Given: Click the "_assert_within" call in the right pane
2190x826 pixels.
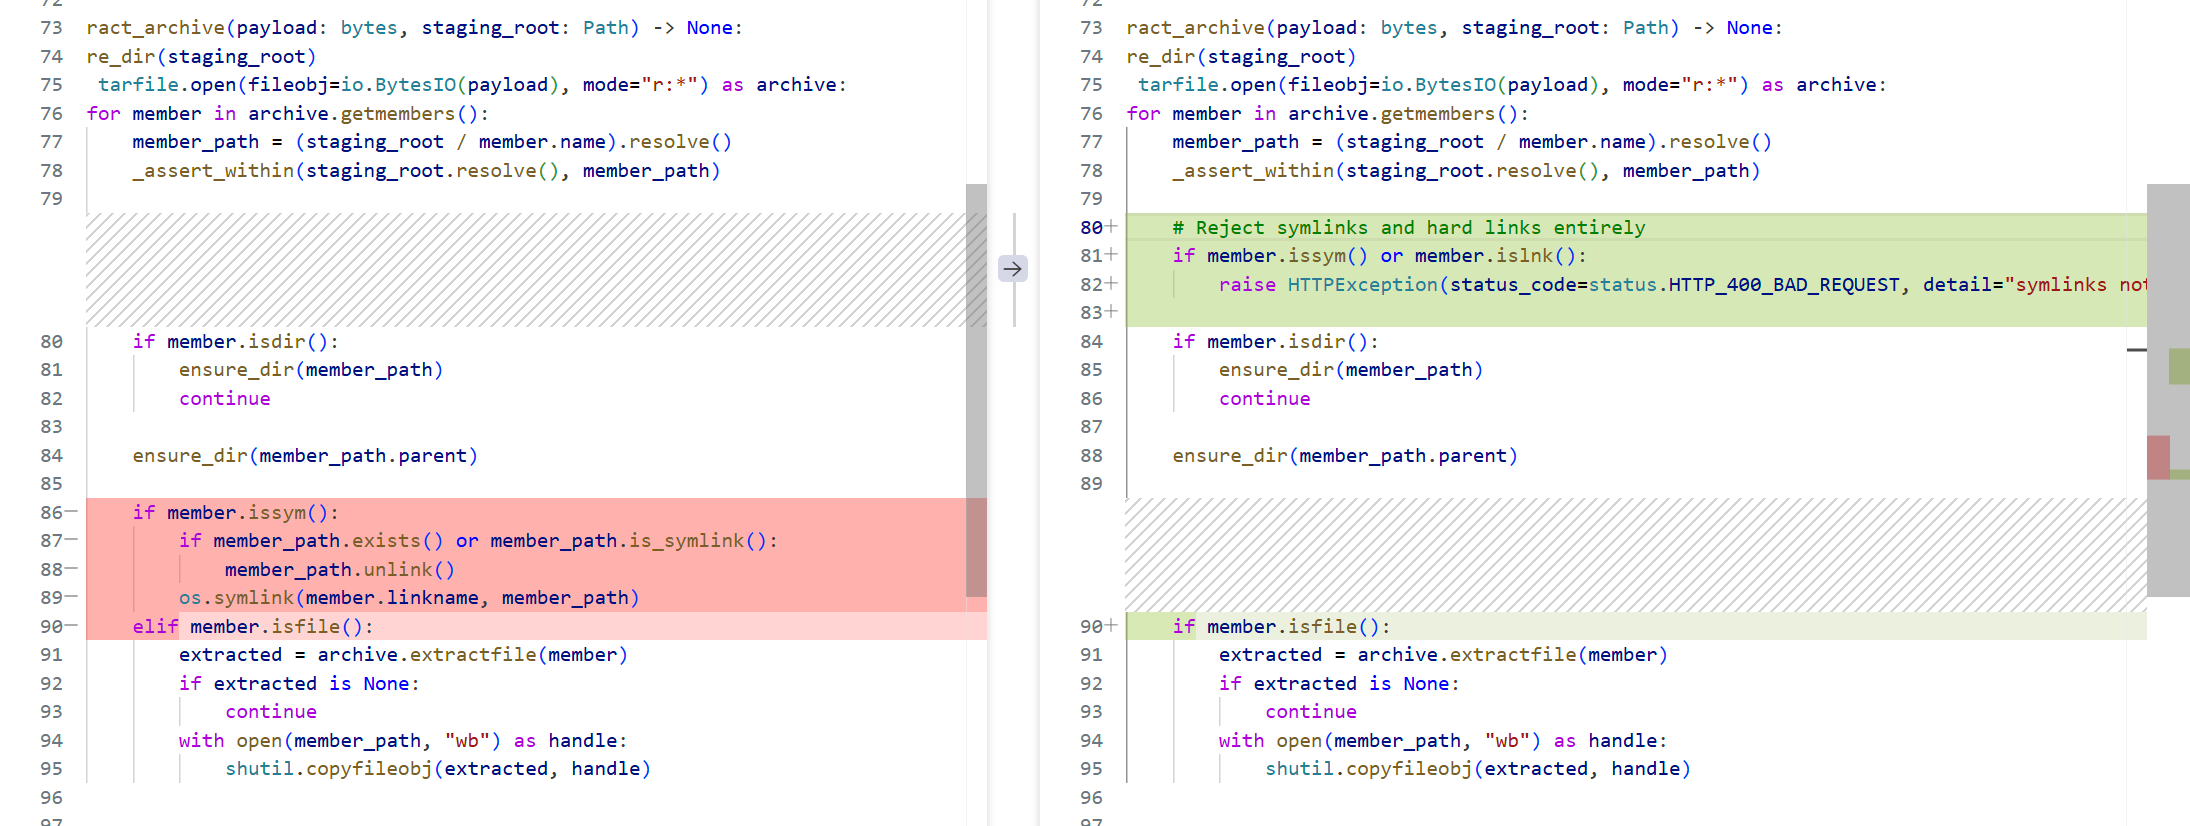Looking at the screenshot, I should [1467, 170].
